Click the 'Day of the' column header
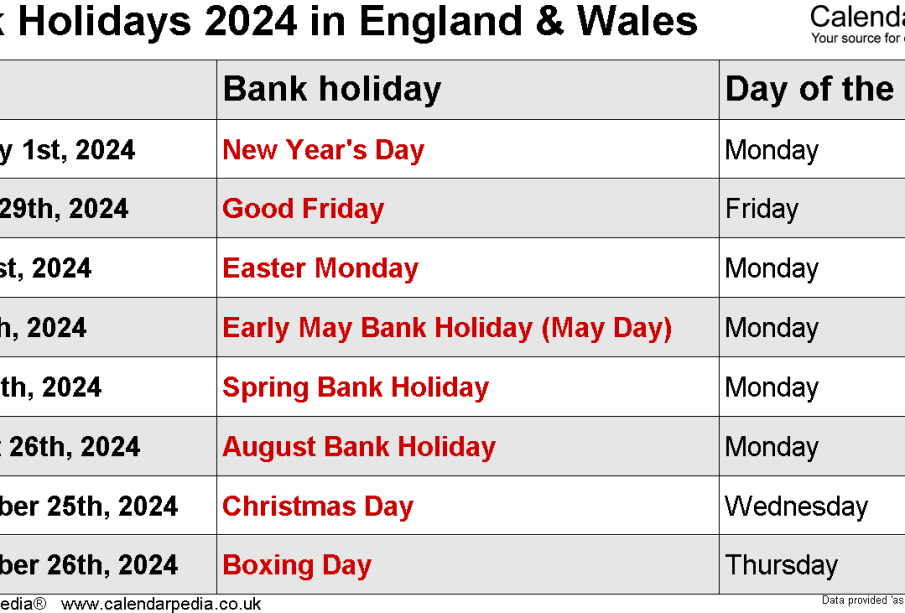 pos(809,90)
